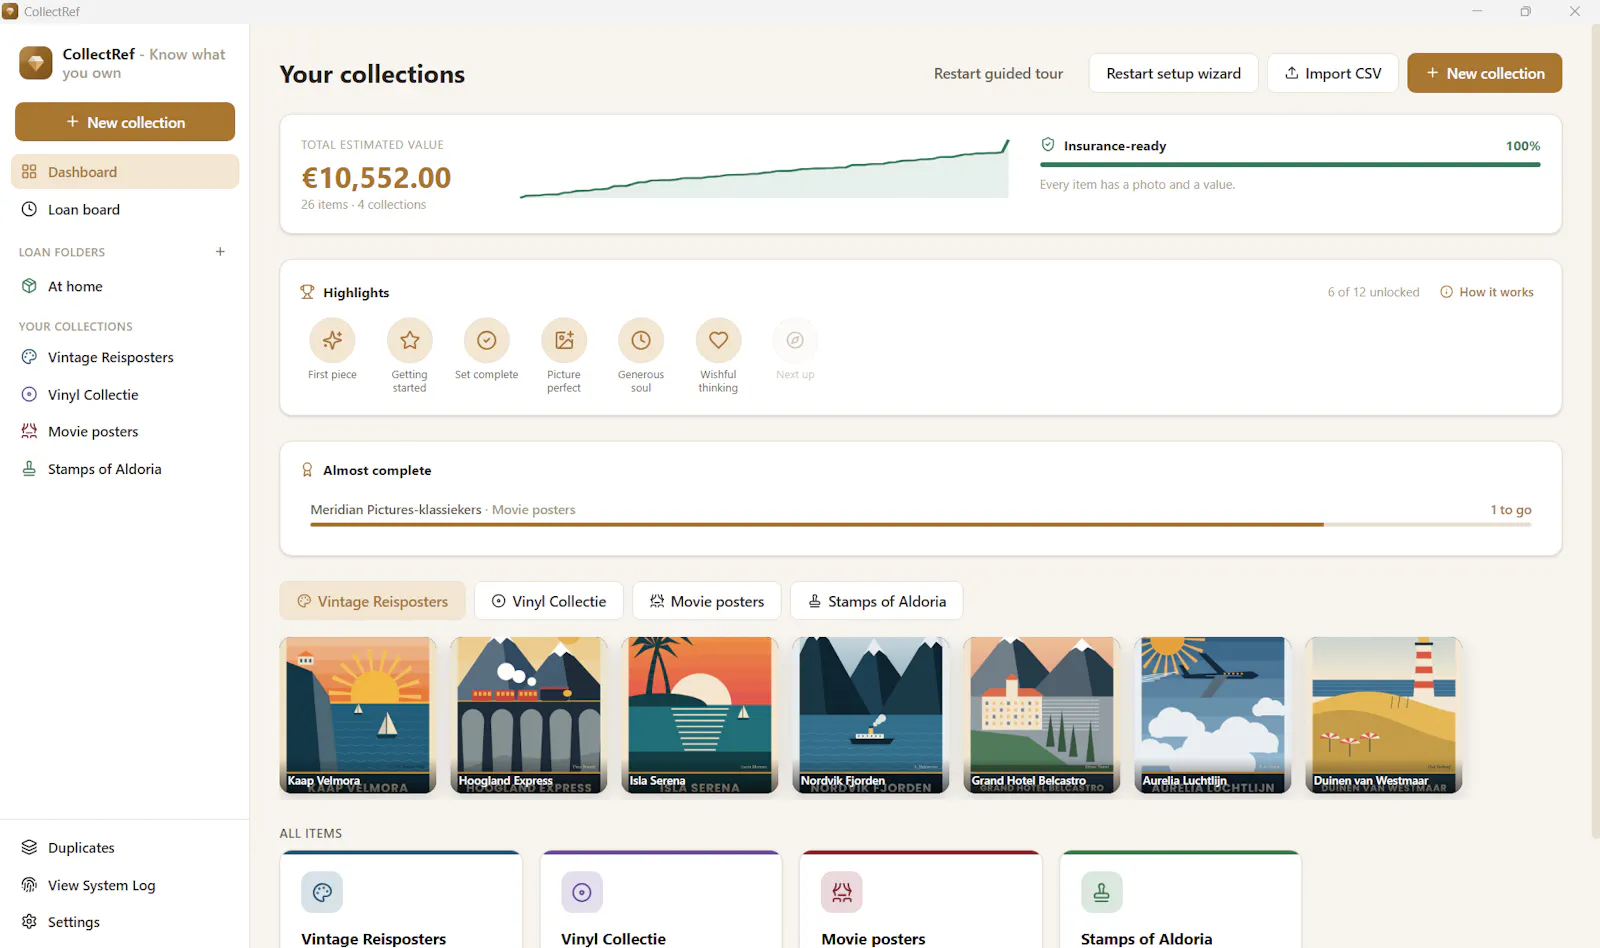Open Vinyl Collectie in sidebar
1600x948 pixels.
(x=125, y=395)
